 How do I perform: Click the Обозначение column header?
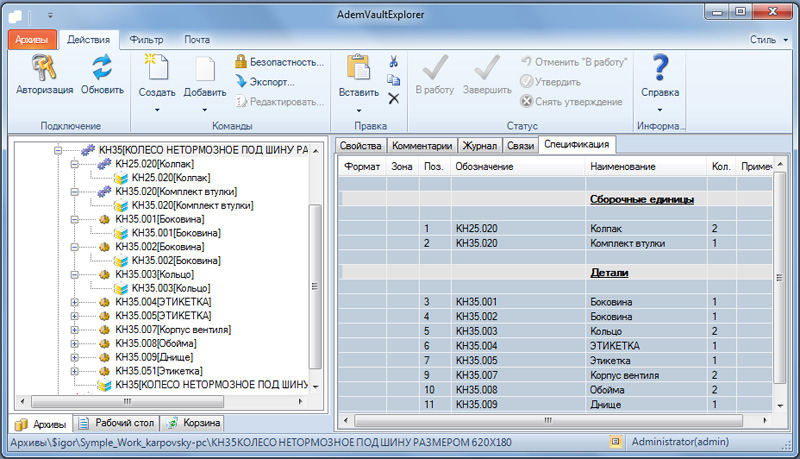click(484, 166)
